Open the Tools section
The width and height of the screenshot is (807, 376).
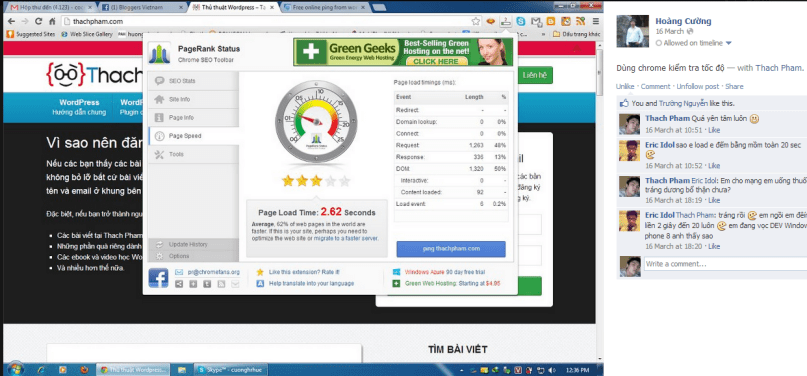pos(194,154)
